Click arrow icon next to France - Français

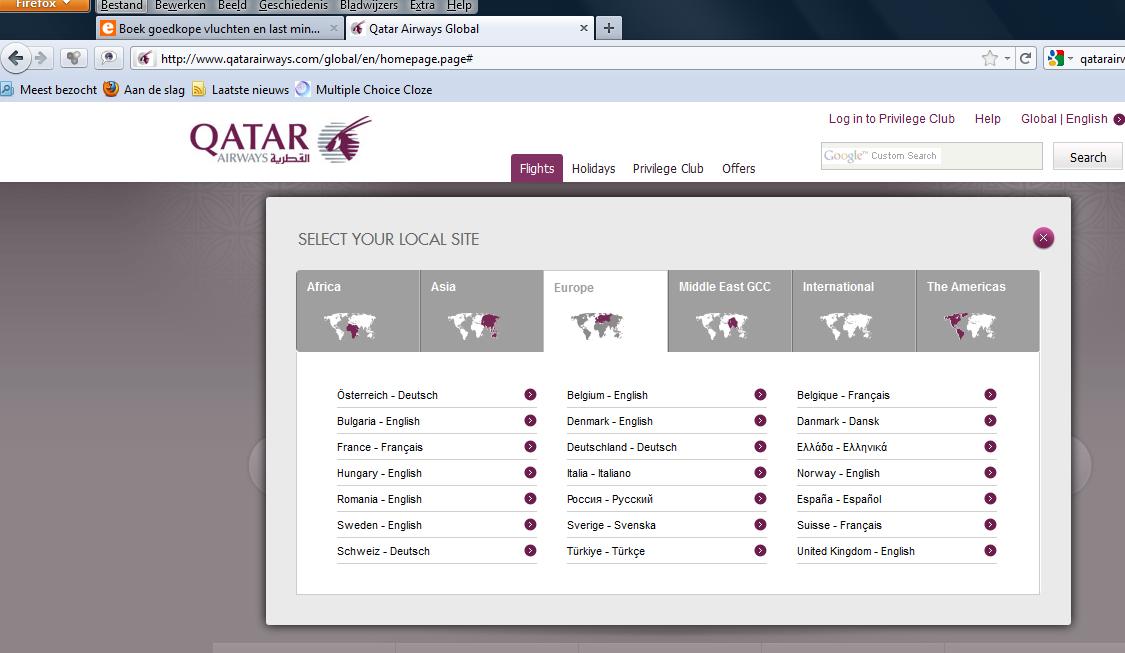tap(530, 446)
